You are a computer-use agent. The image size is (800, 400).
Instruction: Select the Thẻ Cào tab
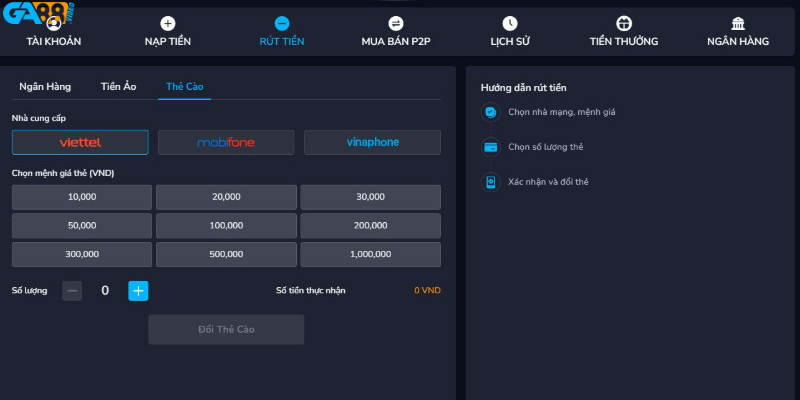pos(185,87)
